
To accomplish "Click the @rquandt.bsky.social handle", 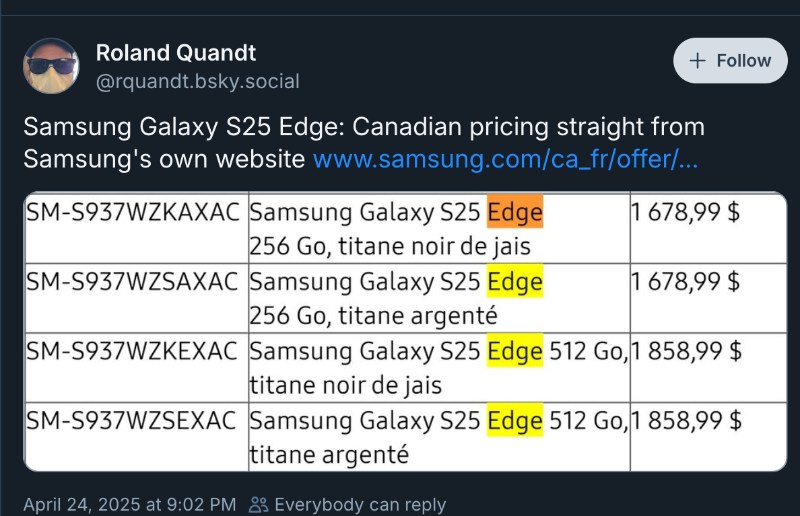I will (x=197, y=82).
